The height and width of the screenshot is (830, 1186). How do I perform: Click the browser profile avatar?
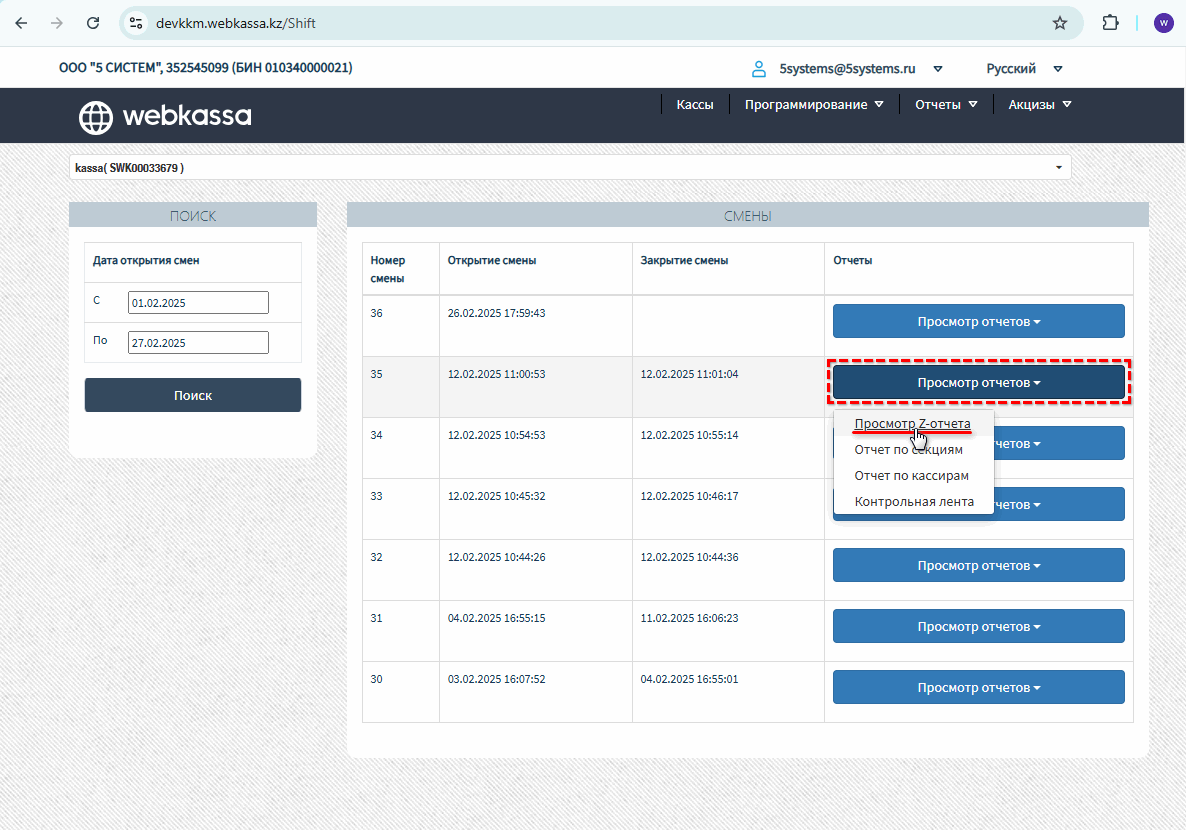click(x=1162, y=23)
